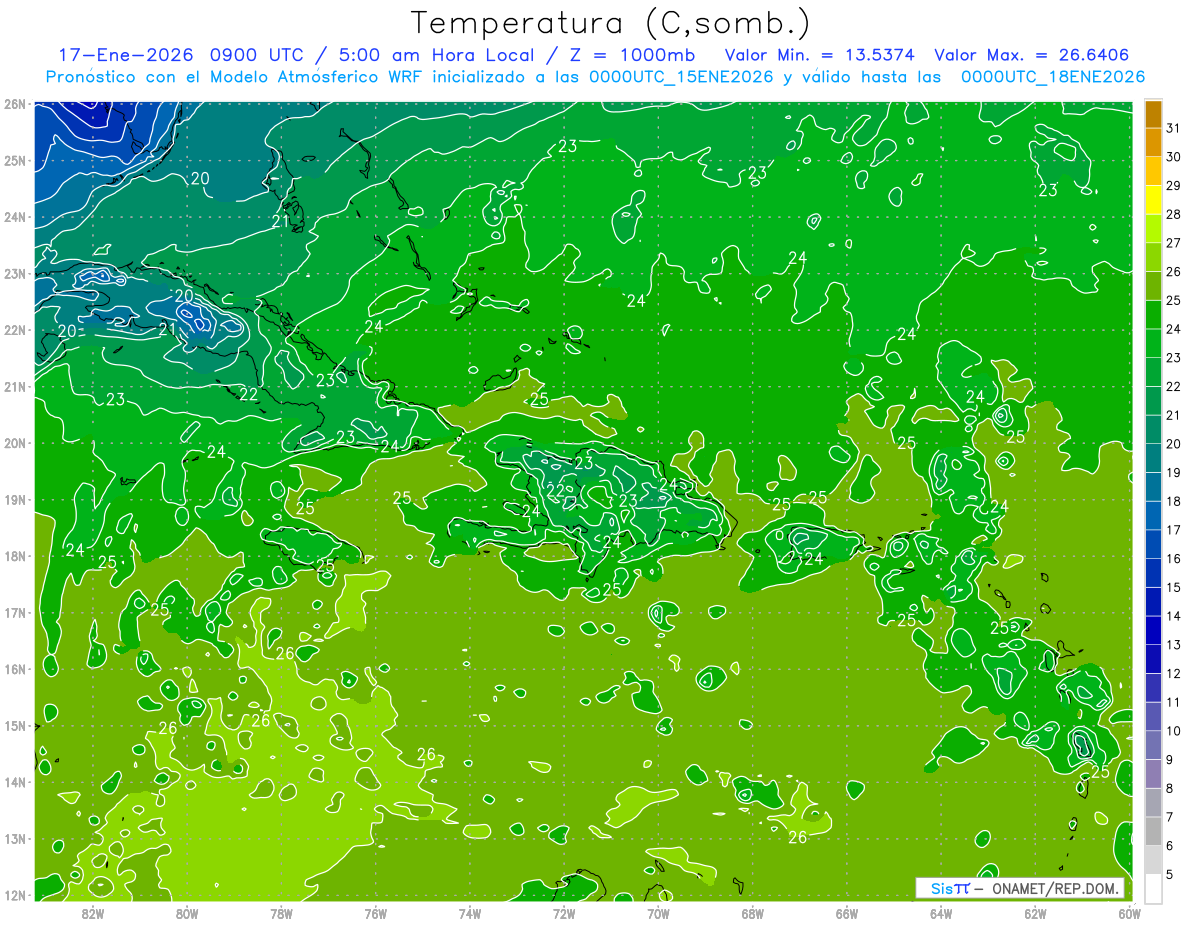Click the longitude label "72W"
Screen dimensions: 1200x927
pos(564,913)
